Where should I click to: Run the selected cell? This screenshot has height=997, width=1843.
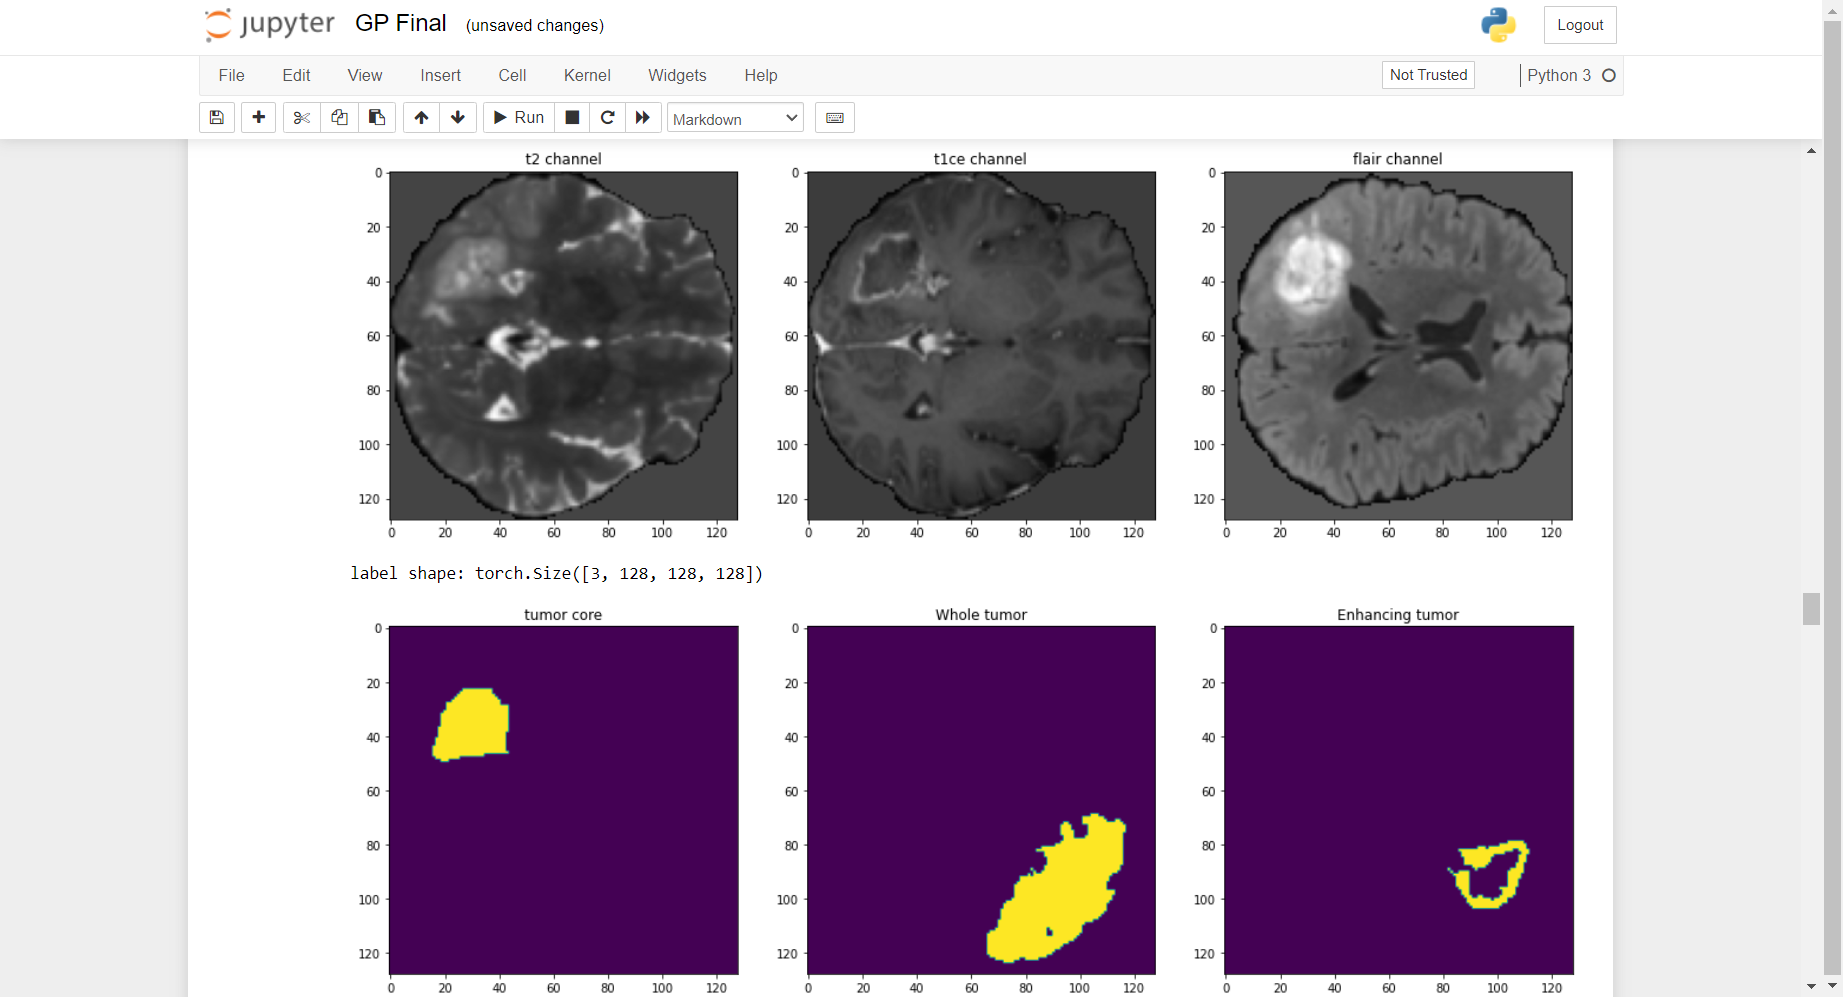[x=519, y=118]
